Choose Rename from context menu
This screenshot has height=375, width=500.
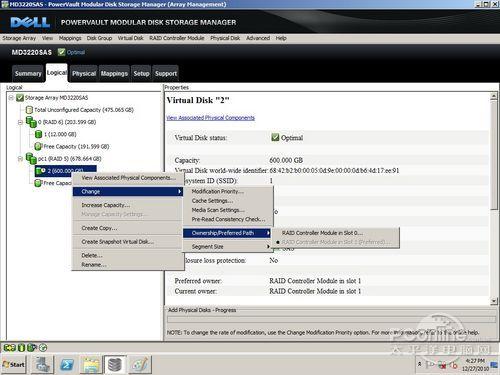128,265
